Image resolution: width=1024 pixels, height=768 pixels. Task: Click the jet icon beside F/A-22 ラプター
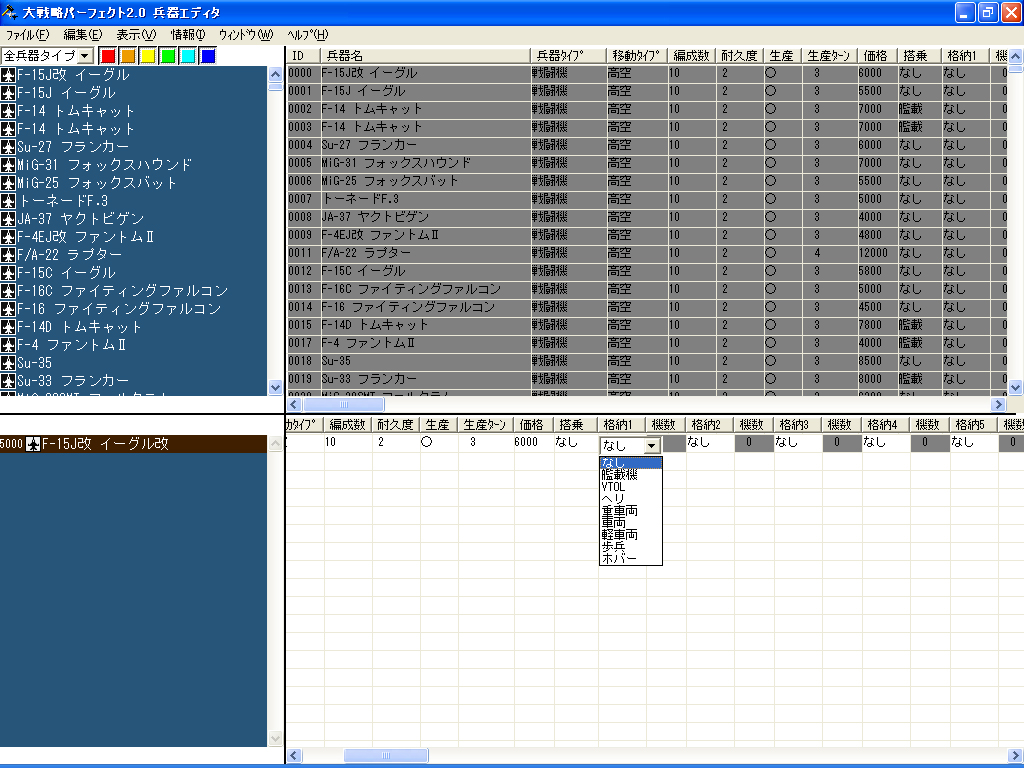9,255
